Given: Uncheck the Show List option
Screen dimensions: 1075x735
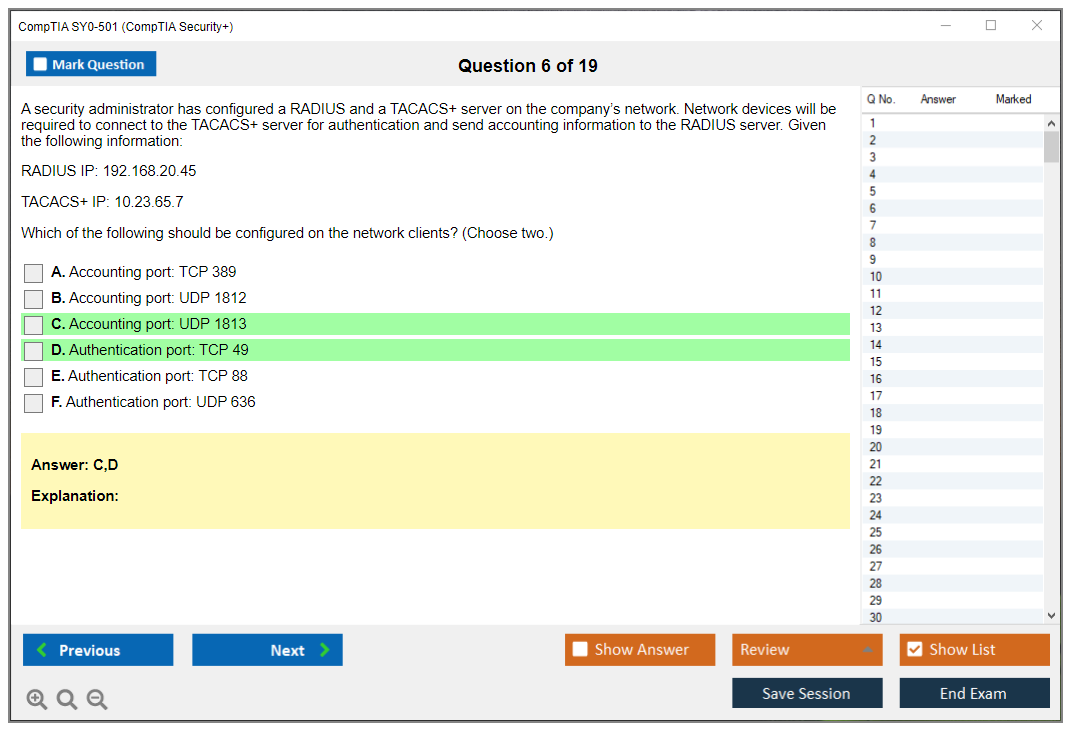Looking at the screenshot, I should coord(914,650).
